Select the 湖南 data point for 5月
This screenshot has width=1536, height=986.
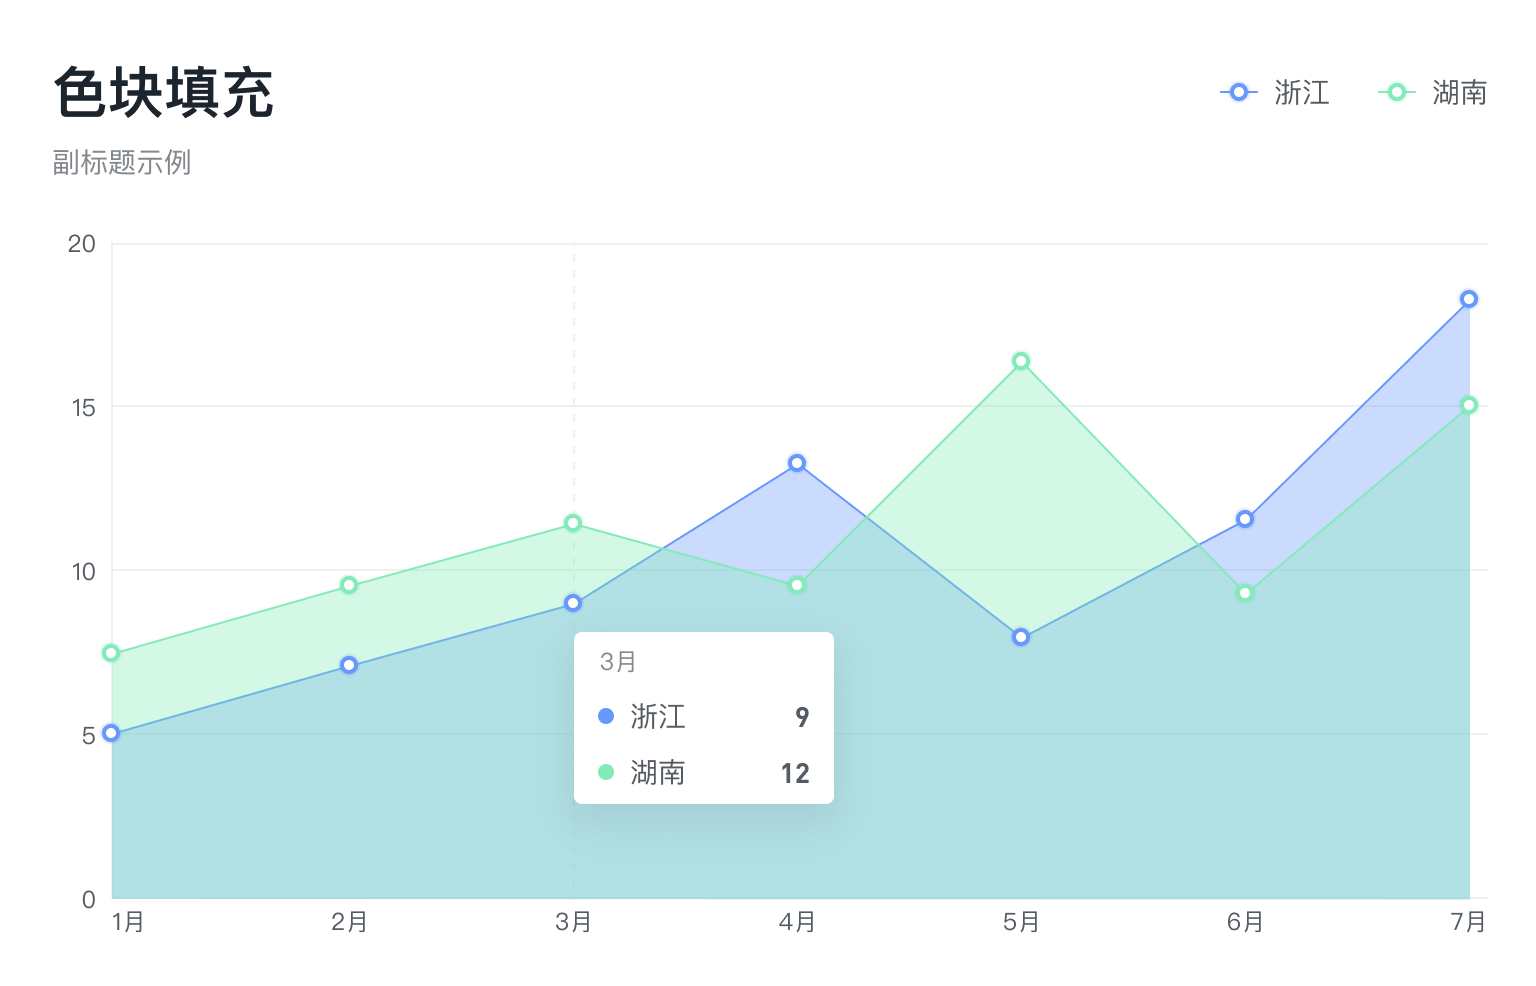tap(1021, 361)
